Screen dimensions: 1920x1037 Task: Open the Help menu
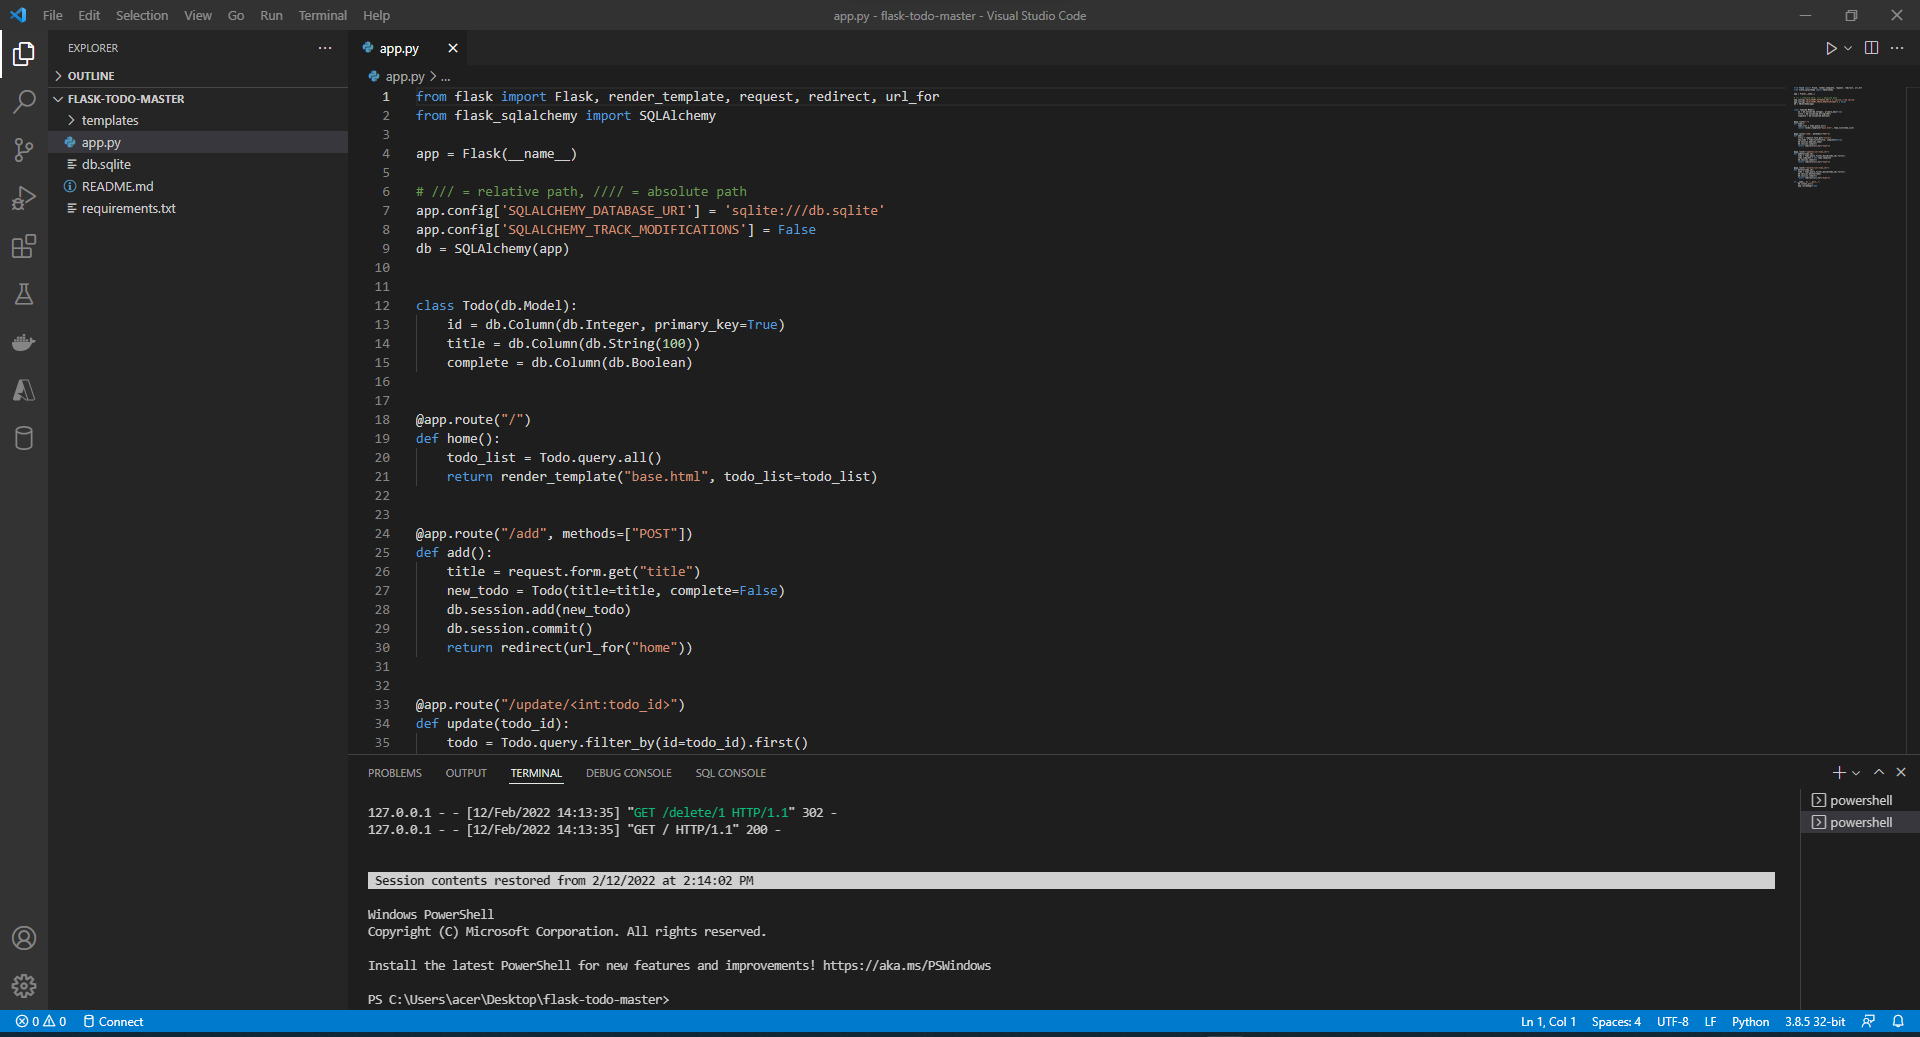(x=377, y=15)
